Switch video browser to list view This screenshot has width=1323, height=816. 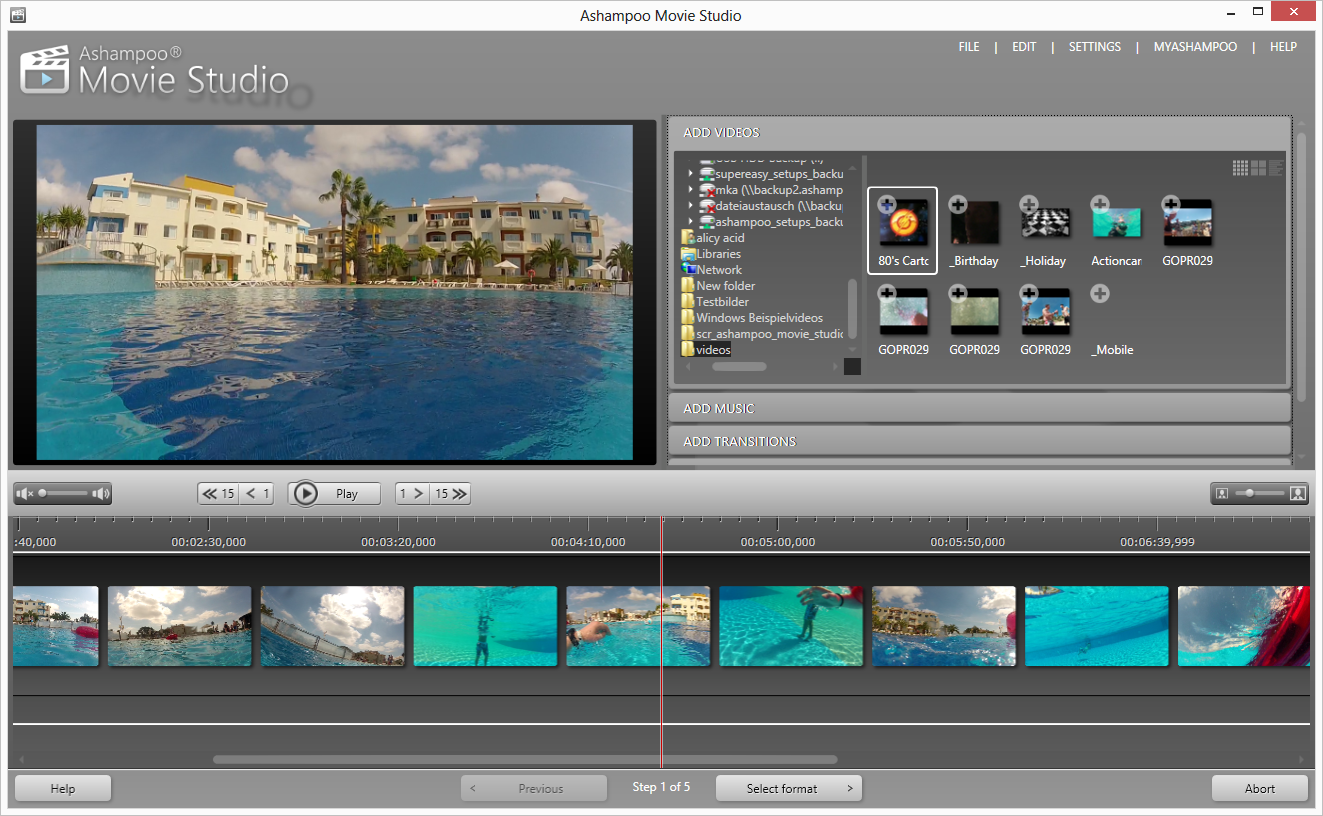point(1276,167)
